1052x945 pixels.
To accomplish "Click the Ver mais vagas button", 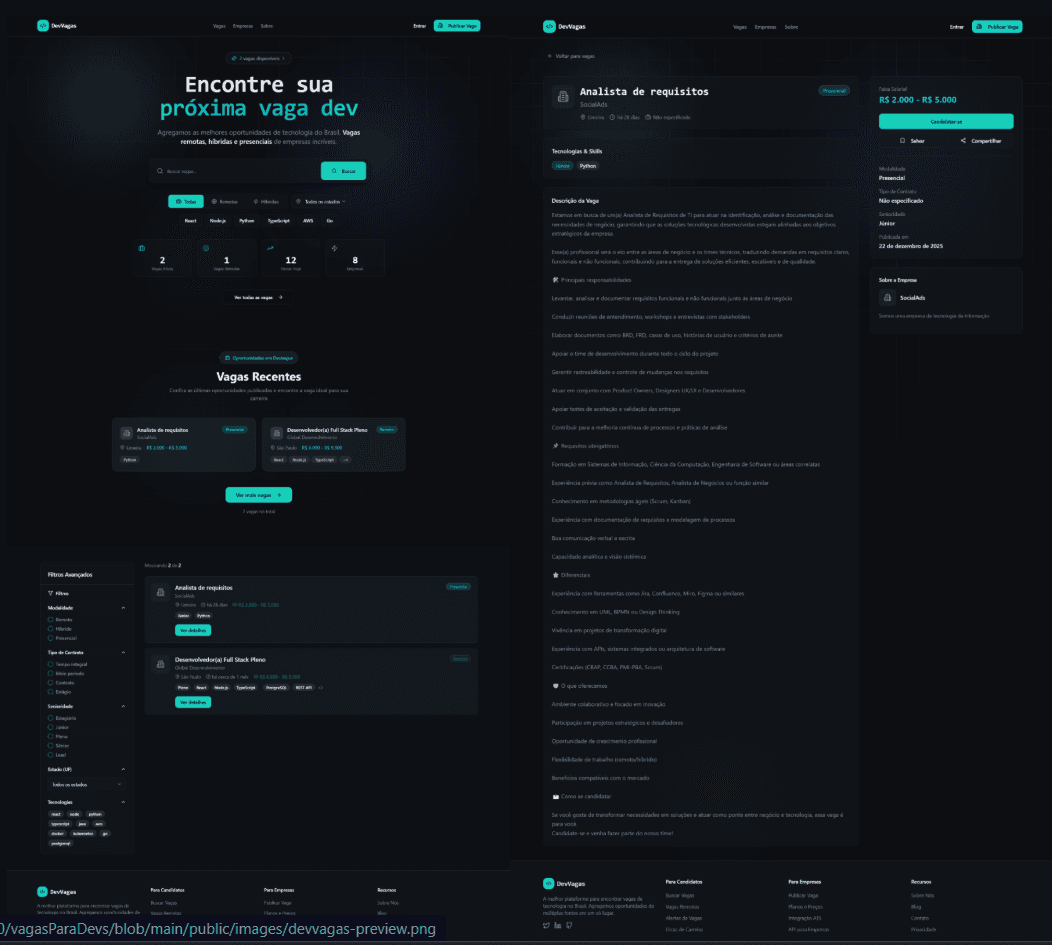I will (259, 495).
